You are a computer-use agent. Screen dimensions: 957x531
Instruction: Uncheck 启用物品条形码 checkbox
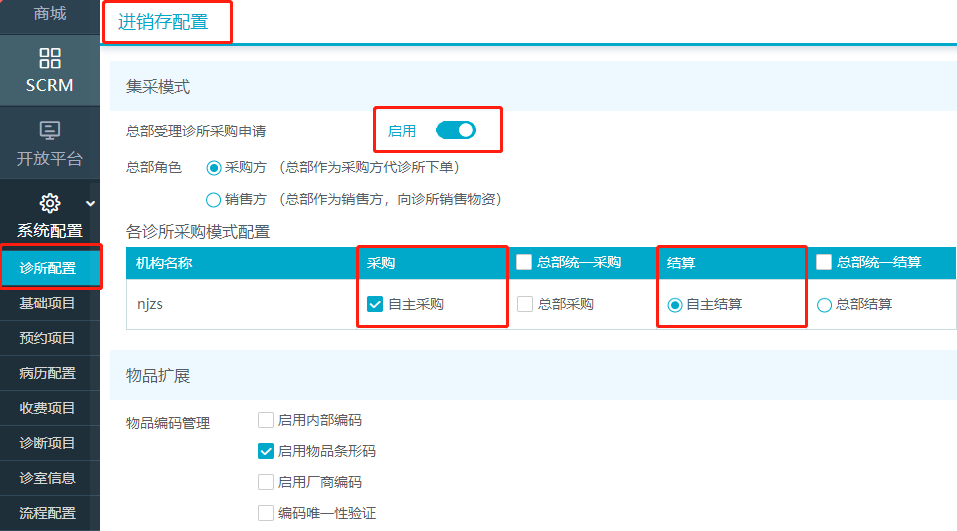click(x=265, y=451)
